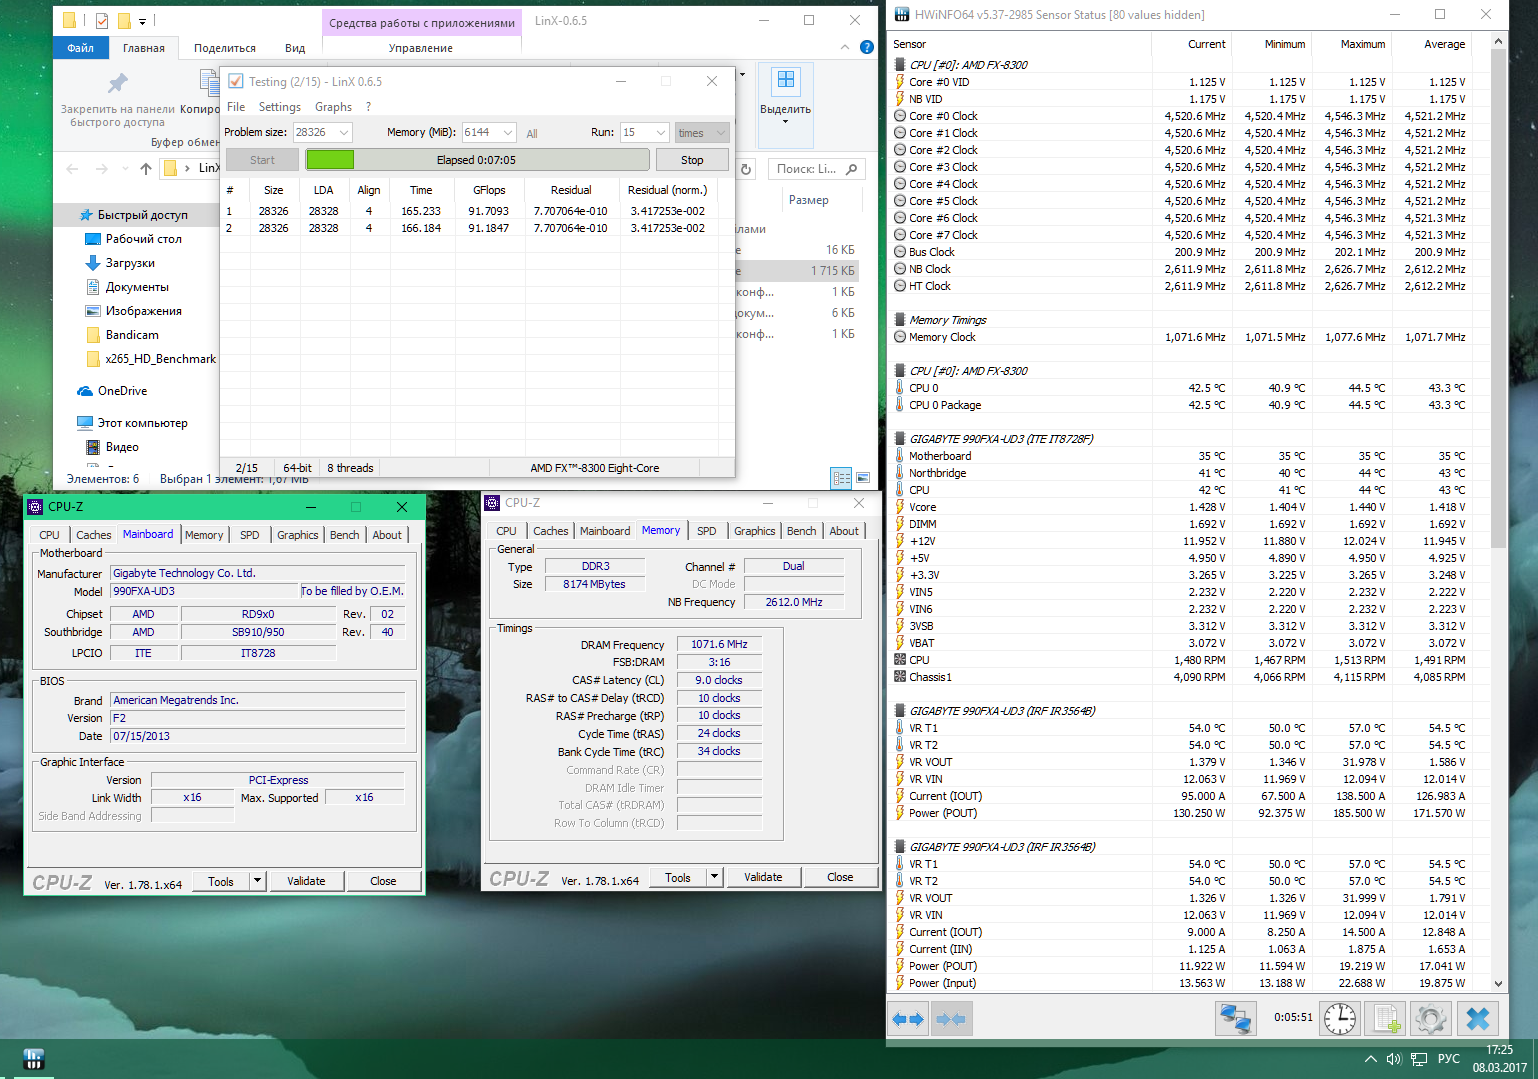Start logging with the sheet-plus icon

coord(1386,1019)
